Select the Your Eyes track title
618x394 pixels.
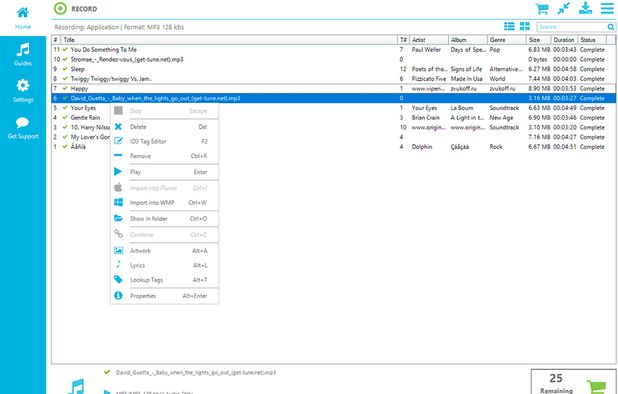(x=83, y=108)
